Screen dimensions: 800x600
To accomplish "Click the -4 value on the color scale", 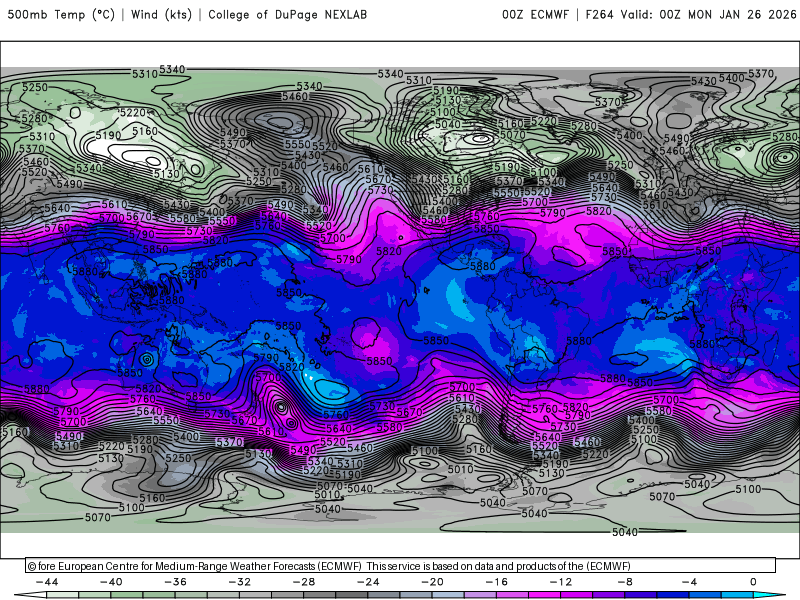I will click(x=689, y=582).
